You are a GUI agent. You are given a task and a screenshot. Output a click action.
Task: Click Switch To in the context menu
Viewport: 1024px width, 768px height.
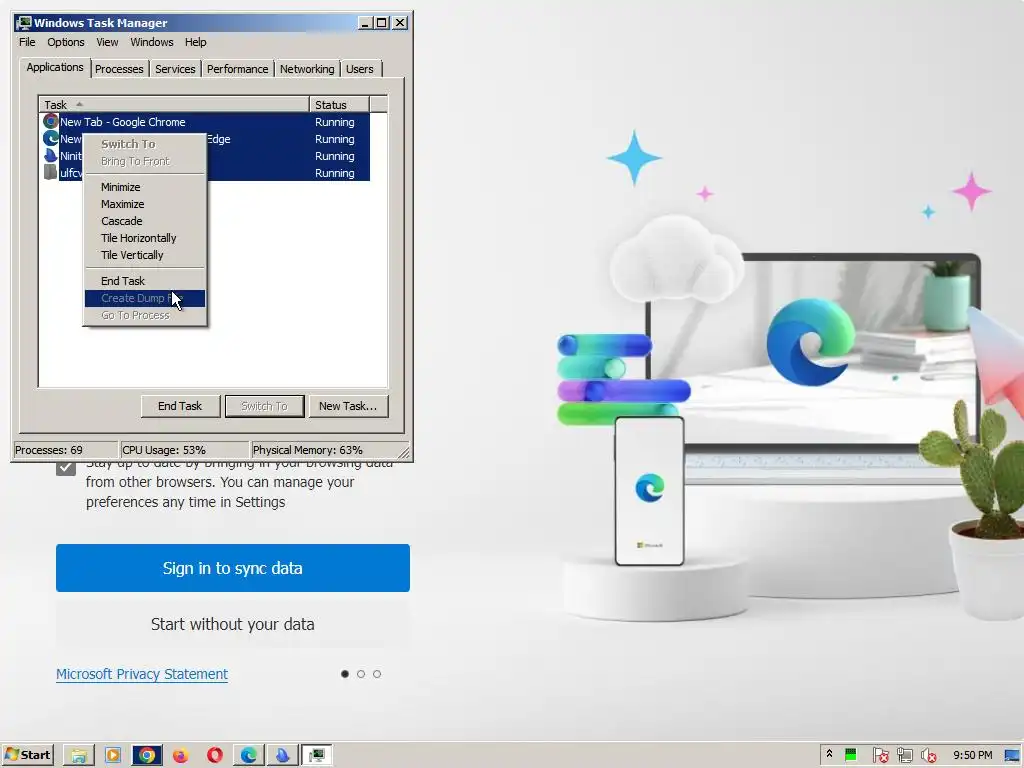point(145,144)
